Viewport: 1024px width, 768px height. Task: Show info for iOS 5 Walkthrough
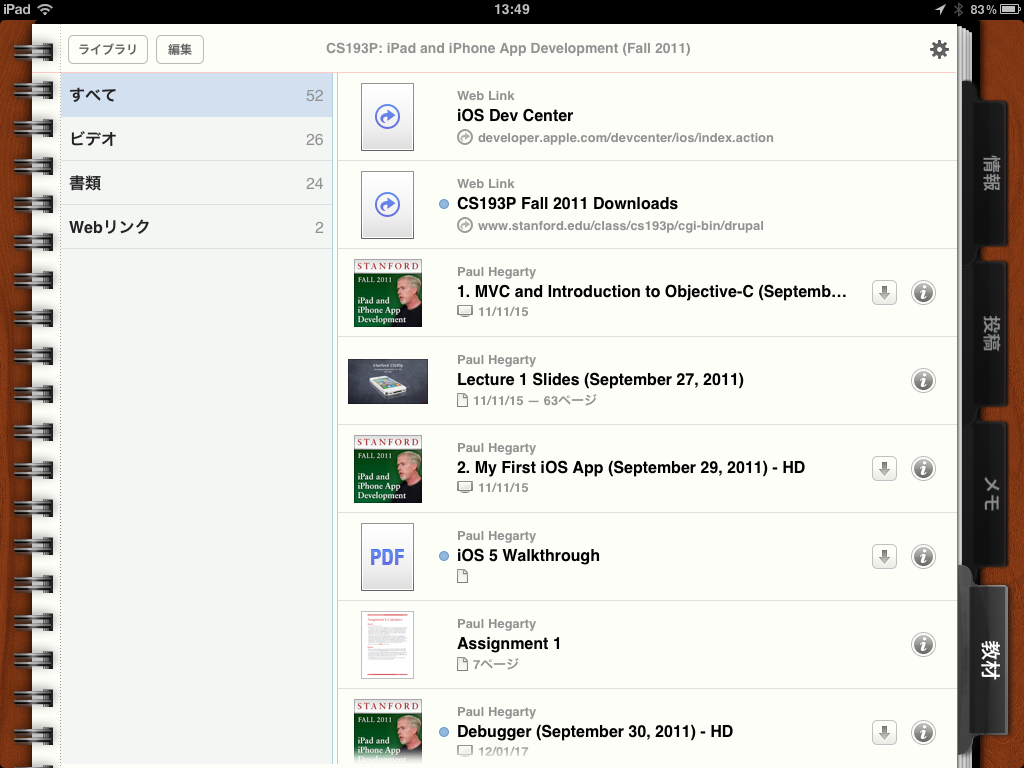[x=923, y=556]
